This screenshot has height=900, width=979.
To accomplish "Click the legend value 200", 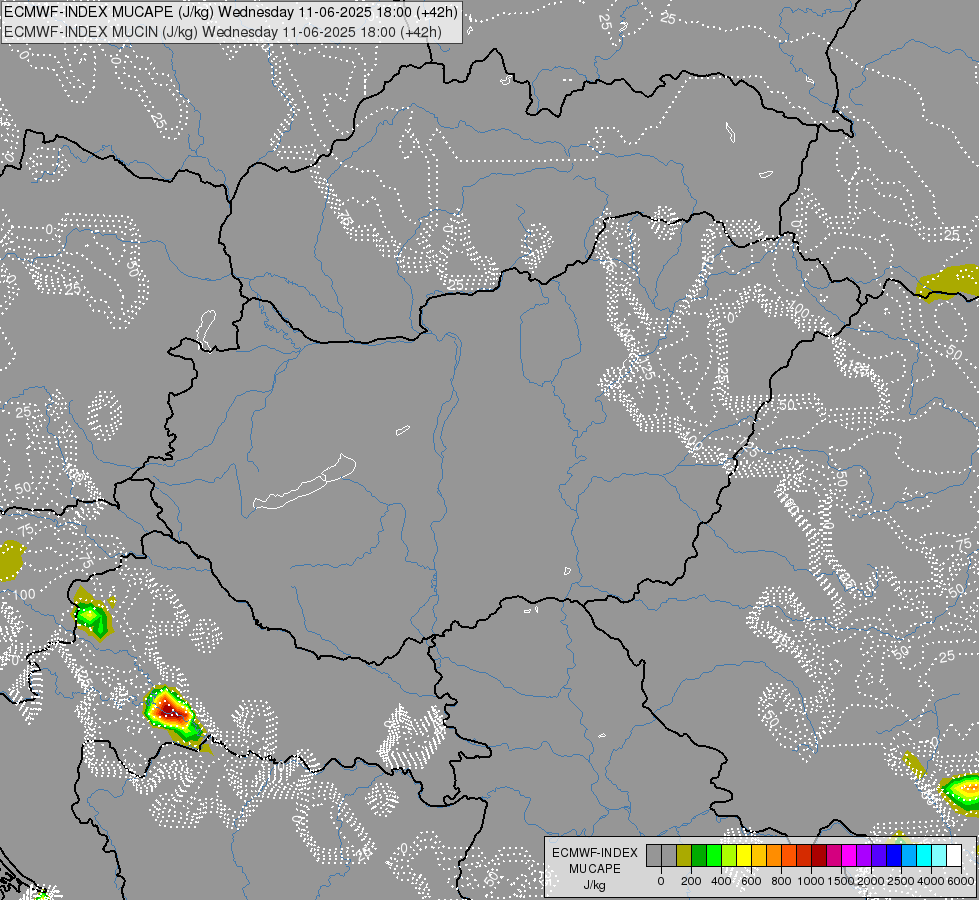I will pos(691,881).
